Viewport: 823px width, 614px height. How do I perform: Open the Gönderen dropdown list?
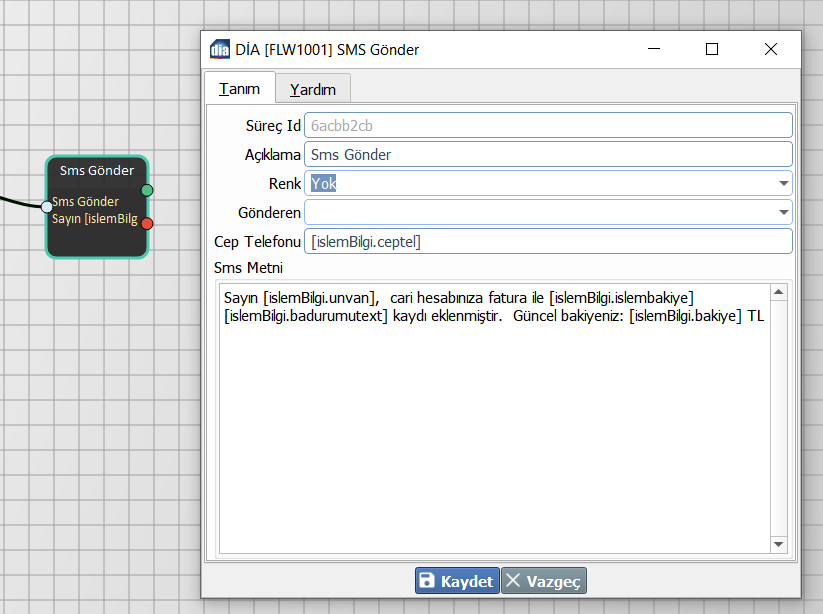(x=783, y=213)
